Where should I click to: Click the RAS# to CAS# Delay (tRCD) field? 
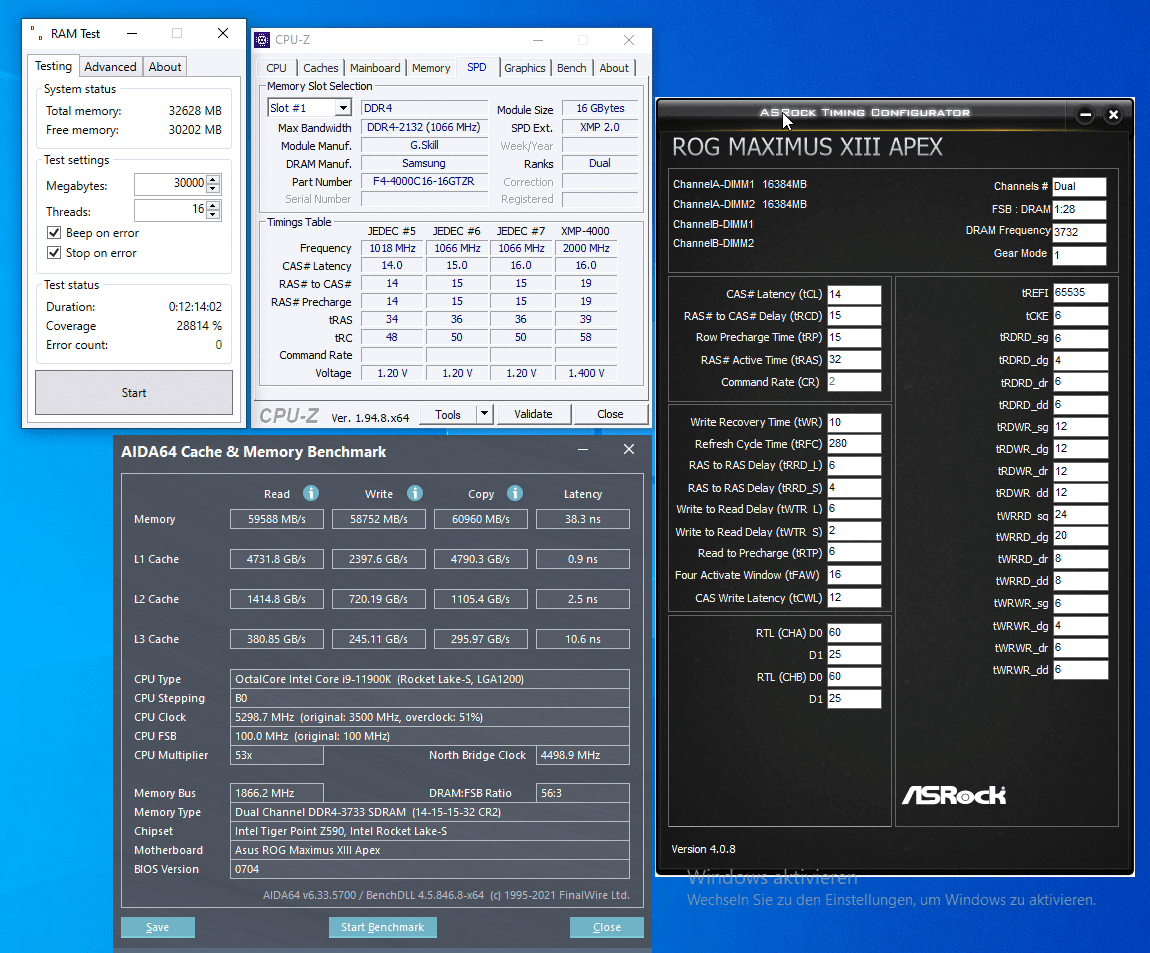[x=854, y=315]
